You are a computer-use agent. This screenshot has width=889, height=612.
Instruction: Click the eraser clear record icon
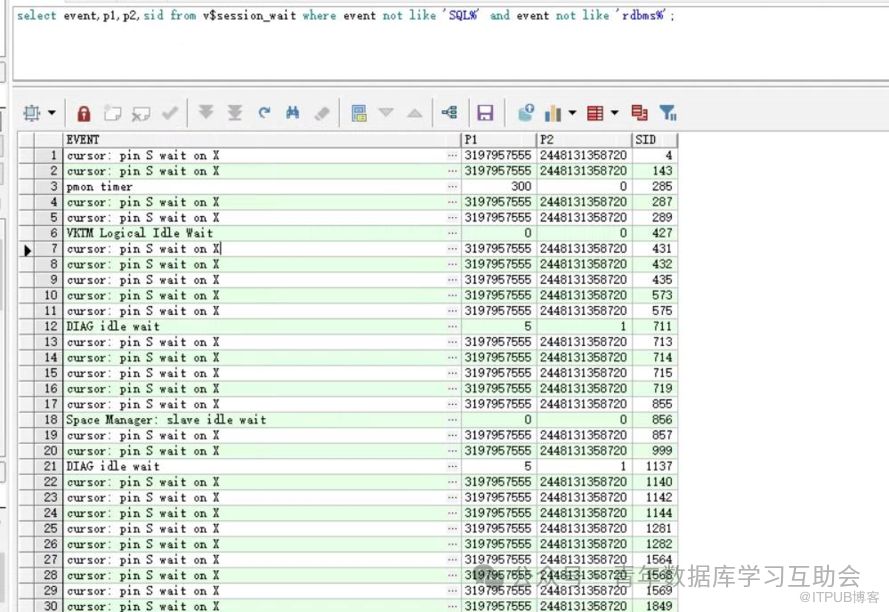point(322,113)
